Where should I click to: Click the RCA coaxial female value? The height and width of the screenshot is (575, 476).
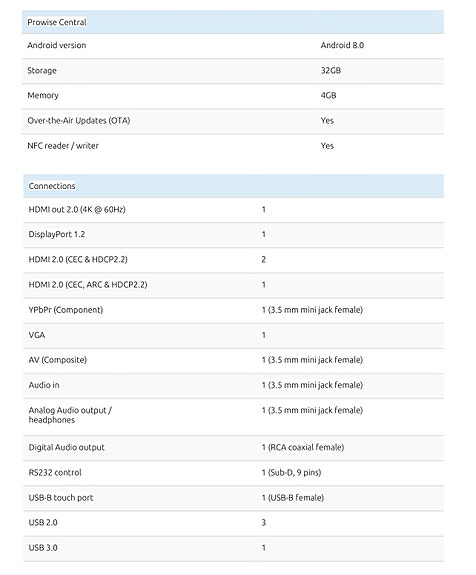(x=303, y=447)
